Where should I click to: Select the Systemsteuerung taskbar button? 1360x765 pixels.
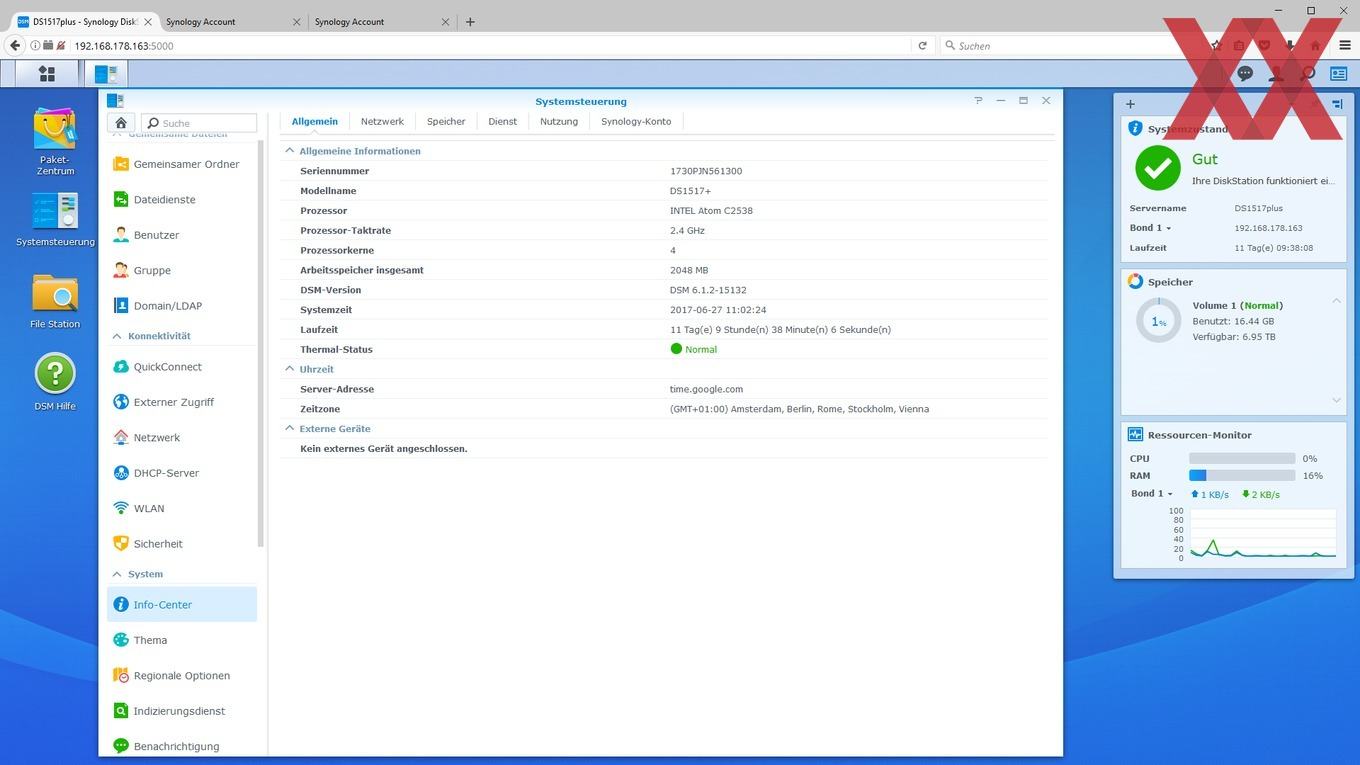pos(106,73)
